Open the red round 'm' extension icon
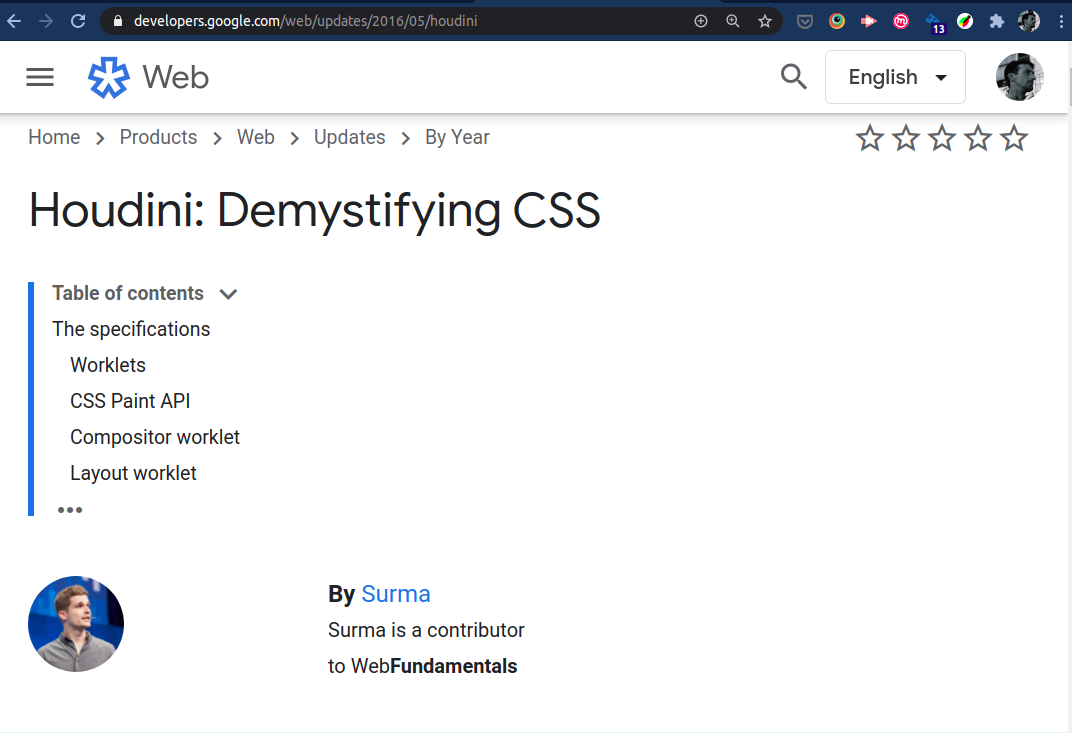Image resolution: width=1072 pixels, height=733 pixels. tap(900, 21)
